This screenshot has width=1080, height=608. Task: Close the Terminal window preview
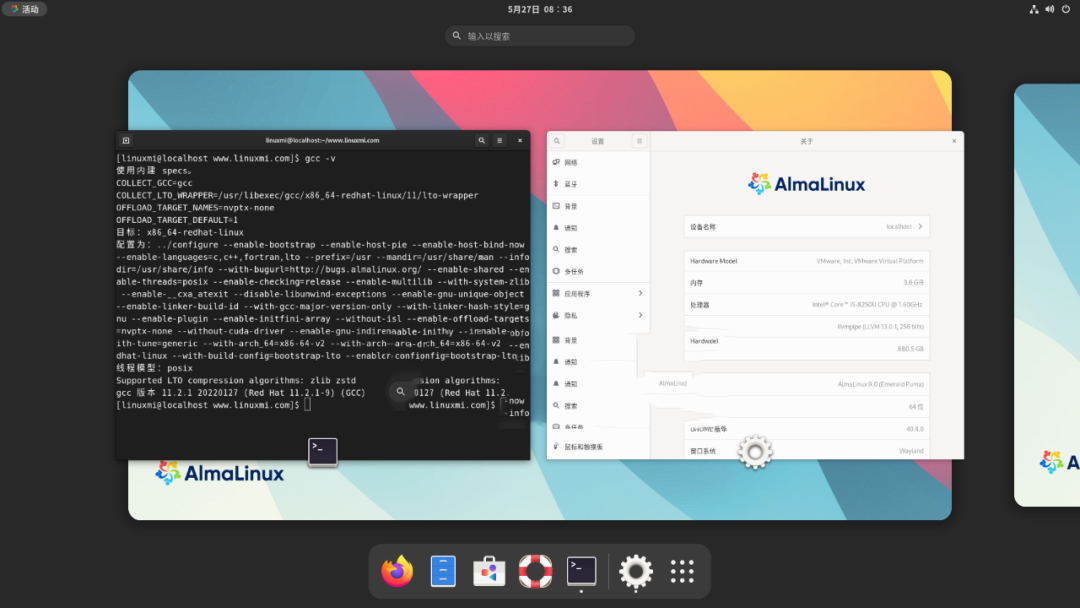click(x=520, y=140)
